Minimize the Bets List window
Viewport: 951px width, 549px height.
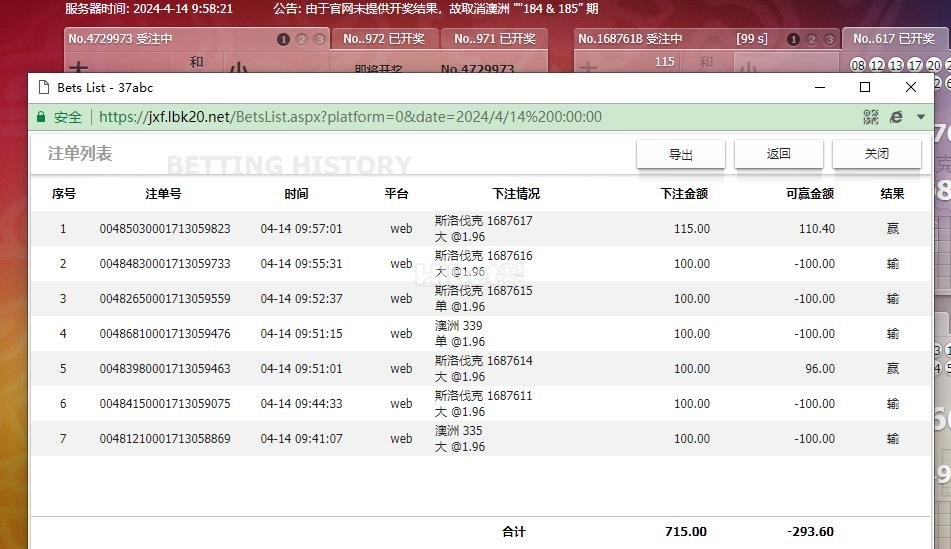[820, 87]
